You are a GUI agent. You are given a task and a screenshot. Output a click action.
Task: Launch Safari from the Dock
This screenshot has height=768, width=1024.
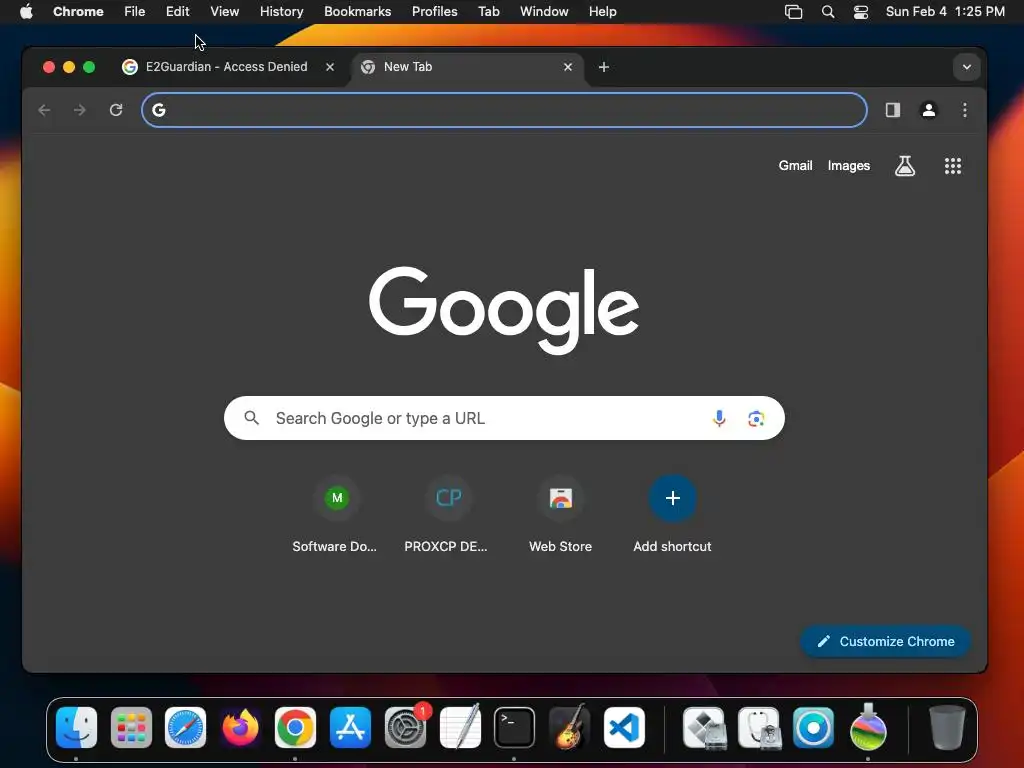click(x=185, y=728)
